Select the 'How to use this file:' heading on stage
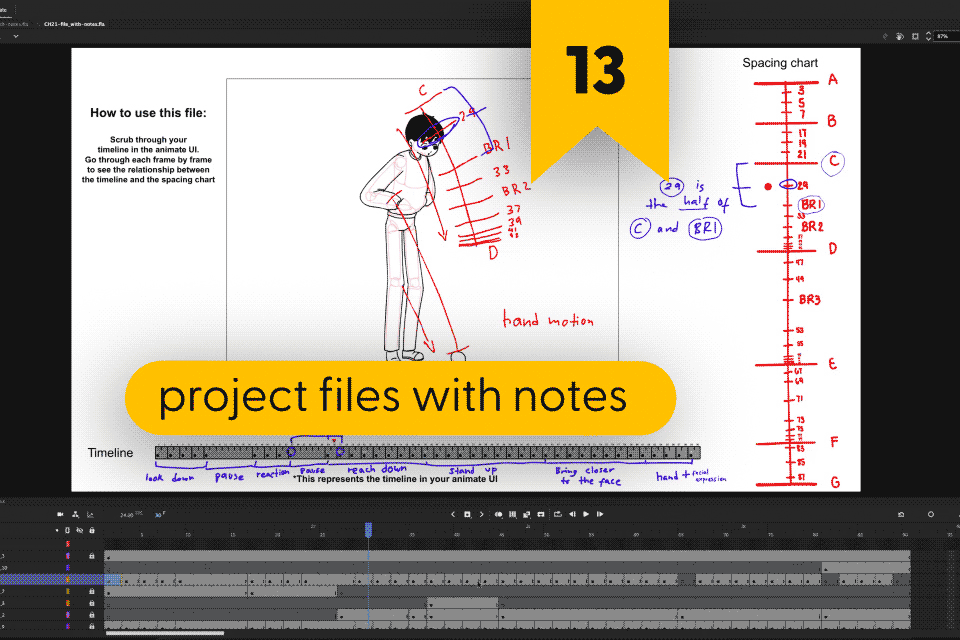 (x=148, y=113)
